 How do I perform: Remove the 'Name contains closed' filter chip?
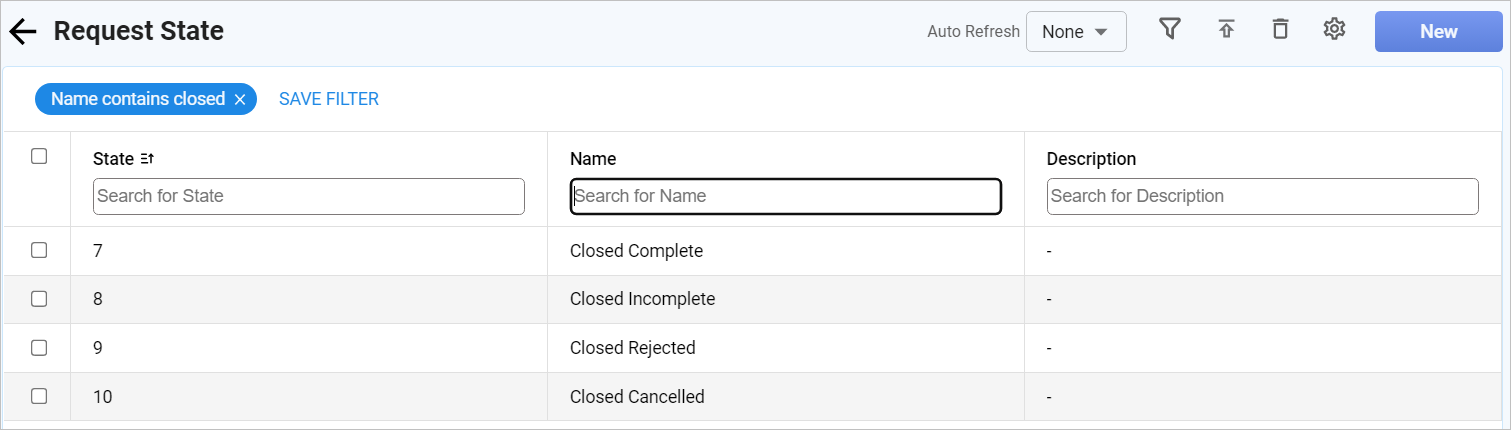coord(240,99)
